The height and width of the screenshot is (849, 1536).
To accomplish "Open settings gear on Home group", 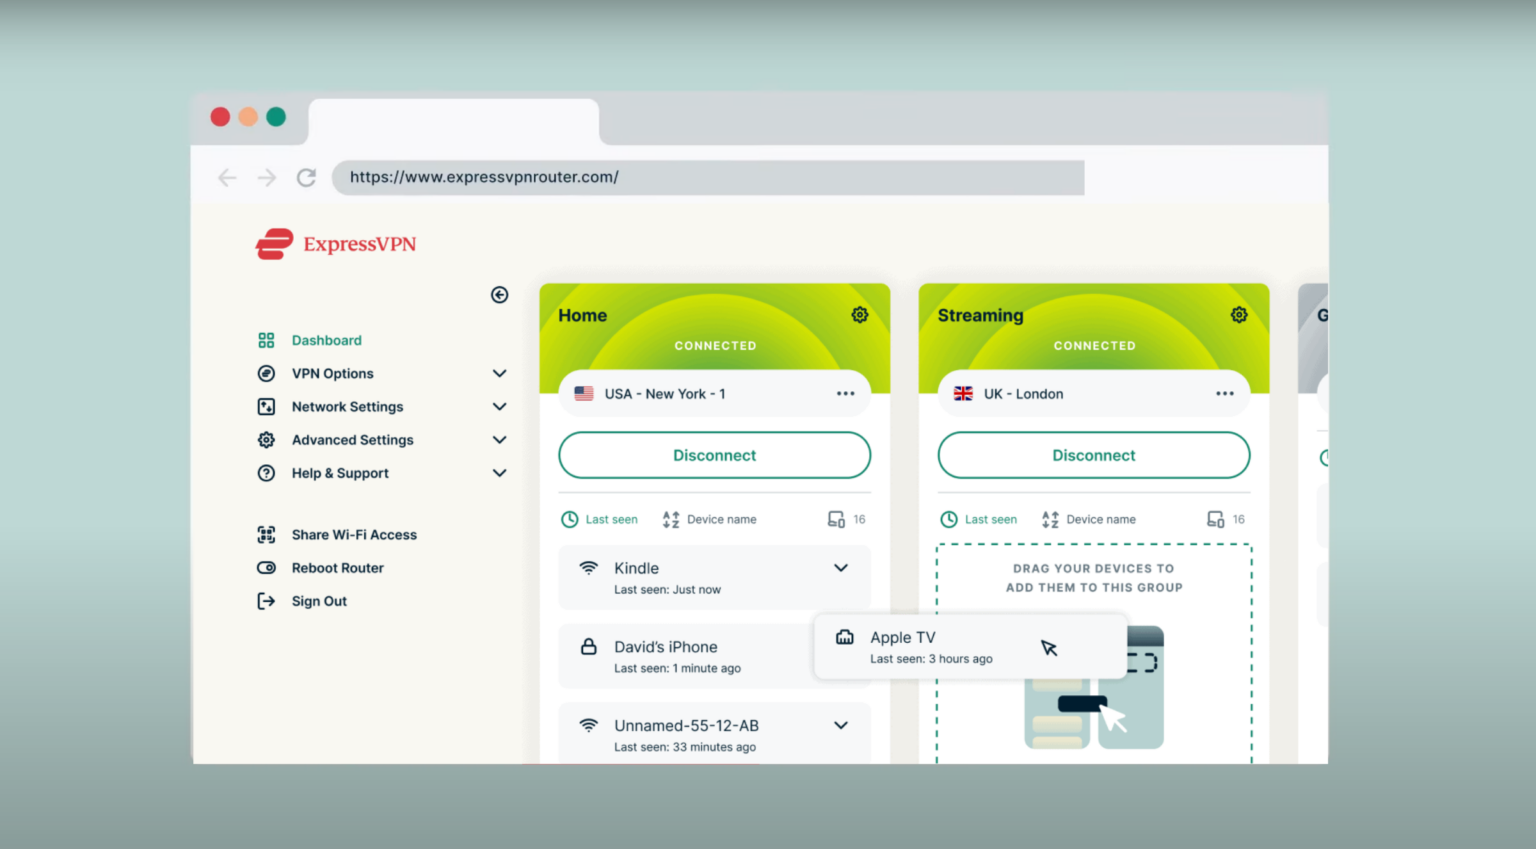I will pos(859,315).
